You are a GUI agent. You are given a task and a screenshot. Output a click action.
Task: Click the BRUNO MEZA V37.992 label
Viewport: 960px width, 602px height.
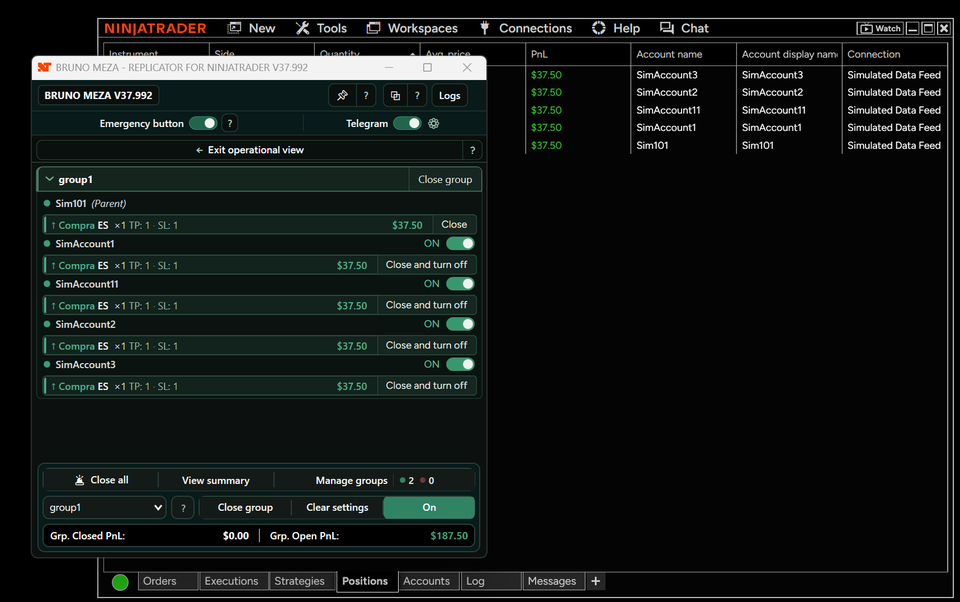pos(98,96)
